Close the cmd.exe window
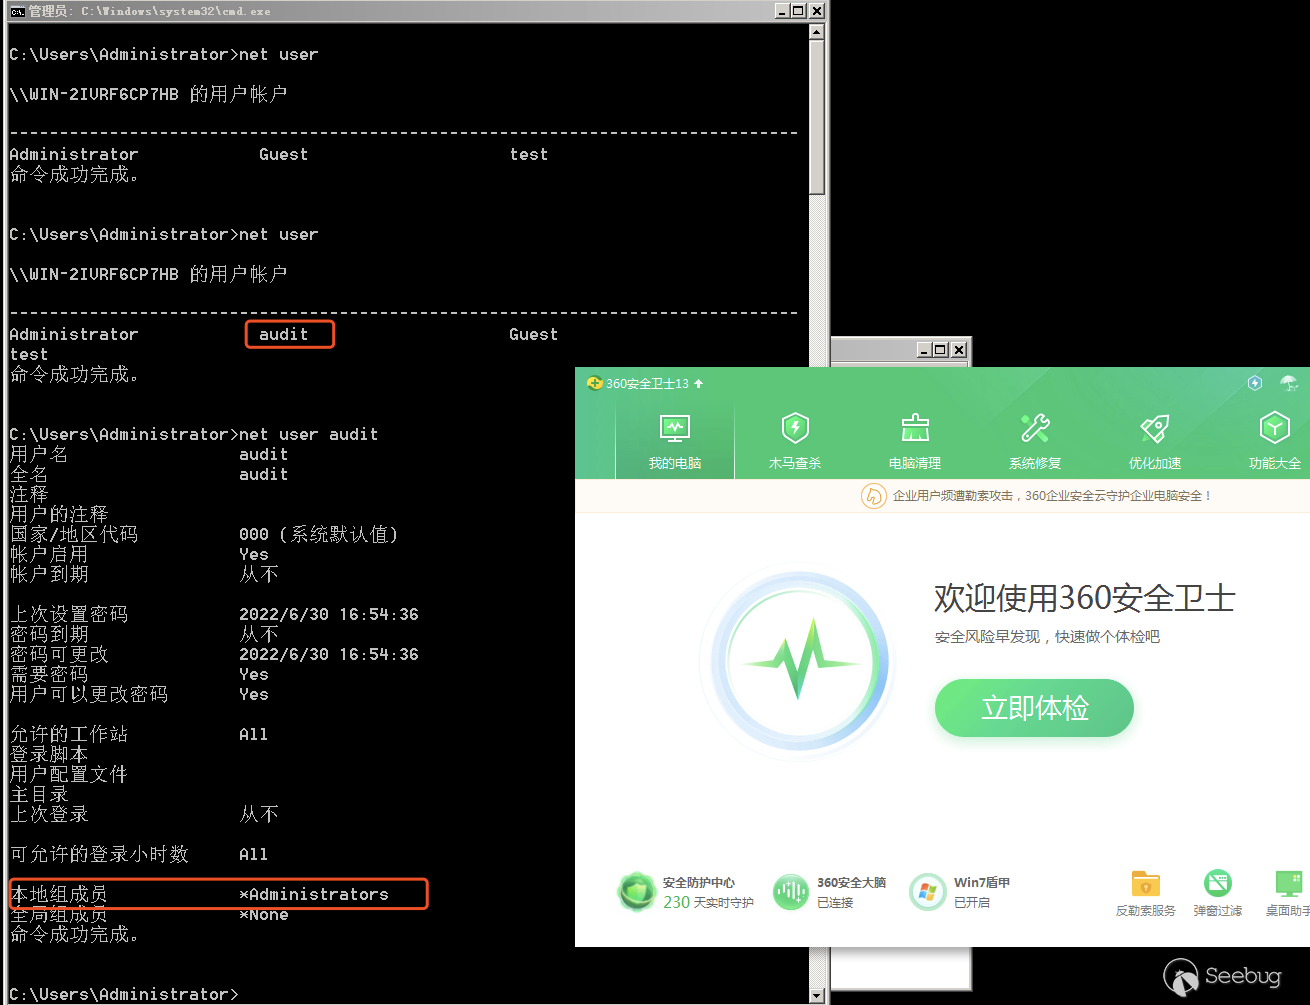Image resolution: width=1310 pixels, height=1005 pixels. pyautogui.click(x=816, y=11)
